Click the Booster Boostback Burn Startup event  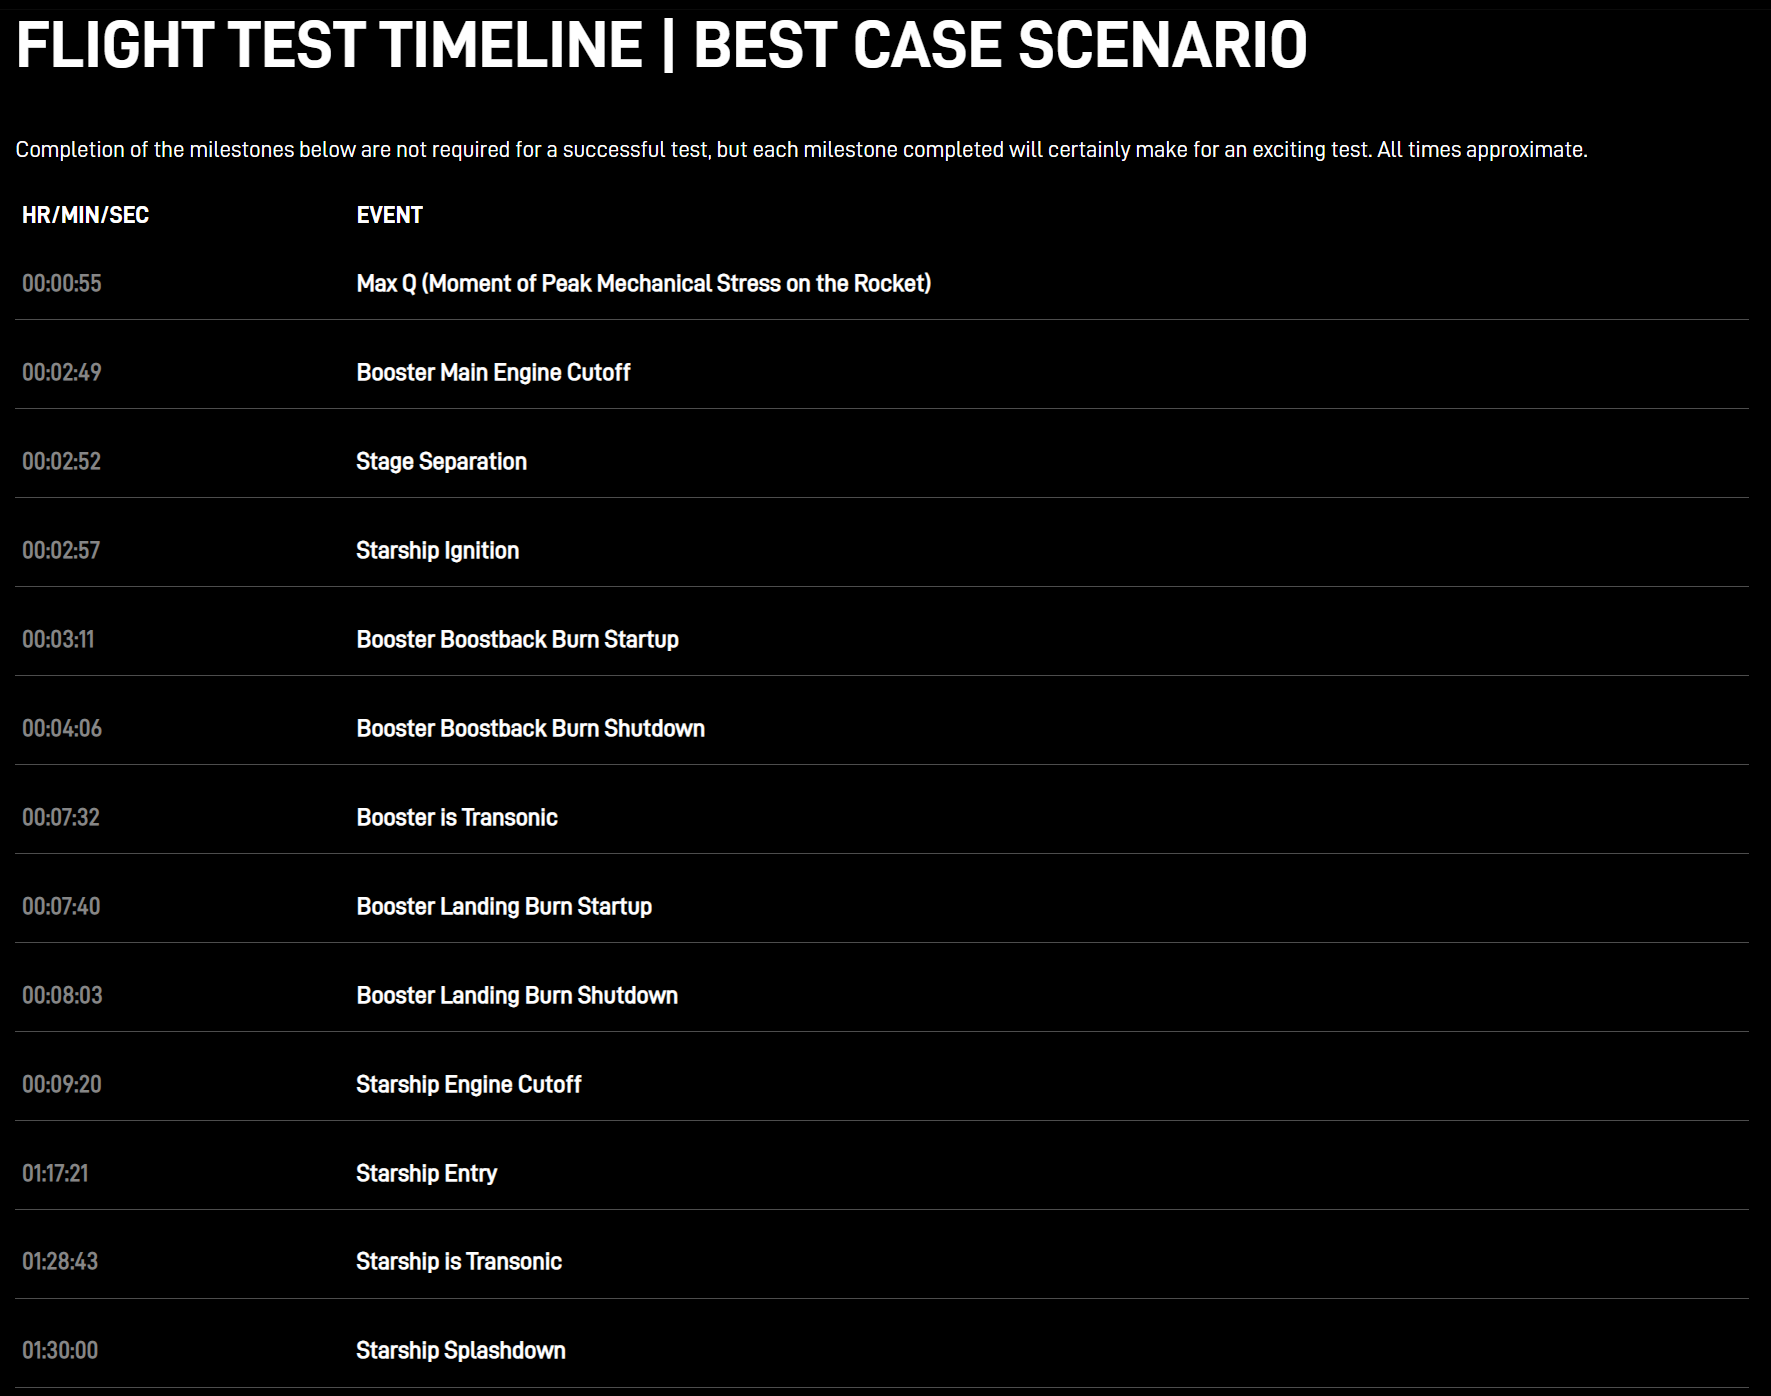(517, 639)
